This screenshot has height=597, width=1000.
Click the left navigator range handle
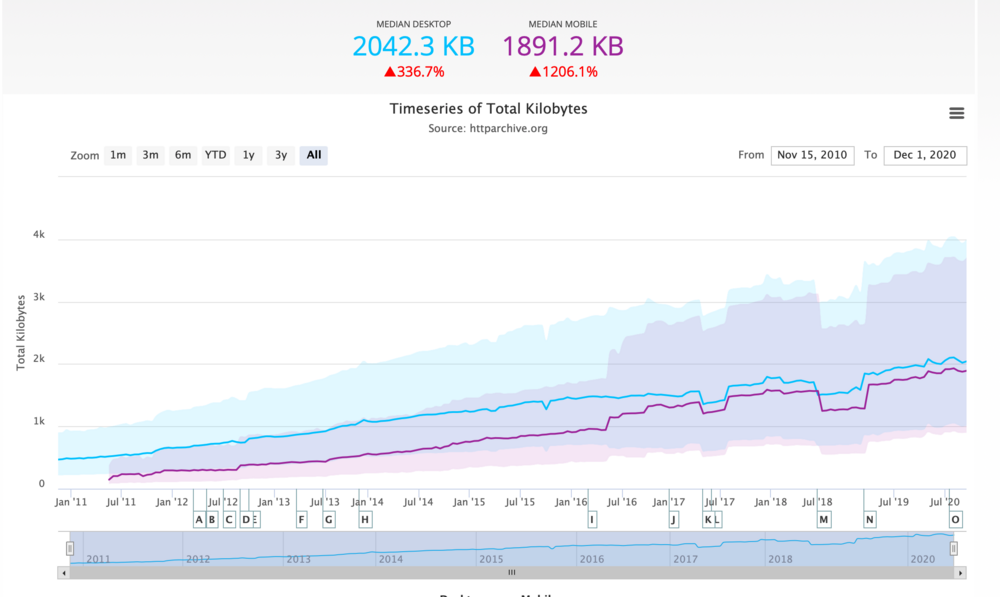click(70, 548)
